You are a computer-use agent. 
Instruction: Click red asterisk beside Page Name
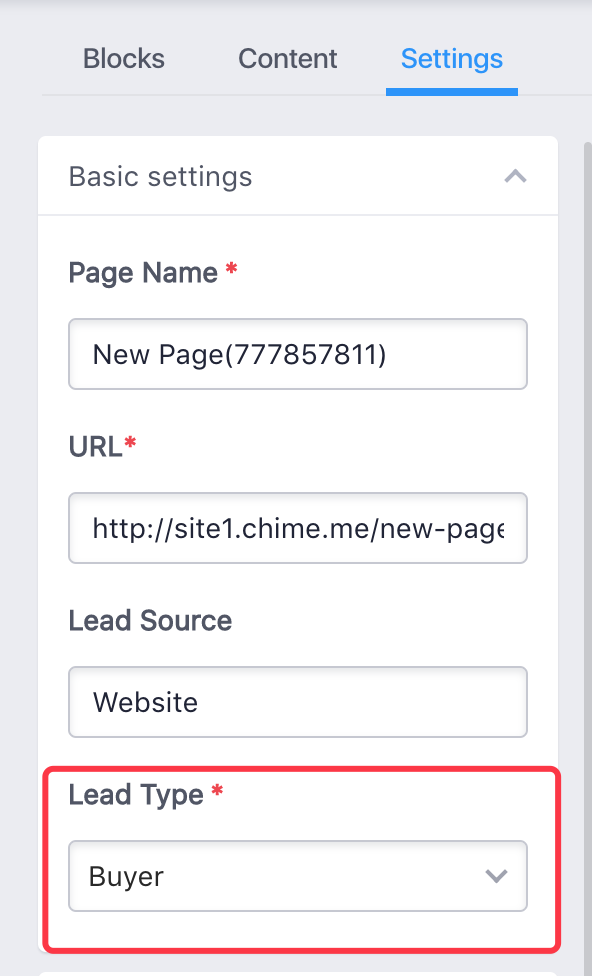pyautogui.click(x=231, y=270)
